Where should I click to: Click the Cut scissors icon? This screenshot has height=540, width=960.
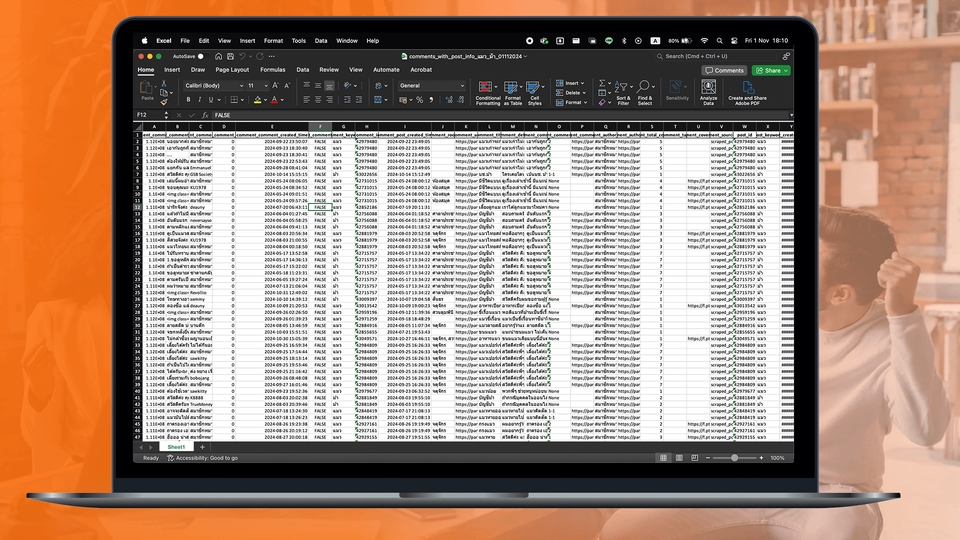click(x=163, y=83)
